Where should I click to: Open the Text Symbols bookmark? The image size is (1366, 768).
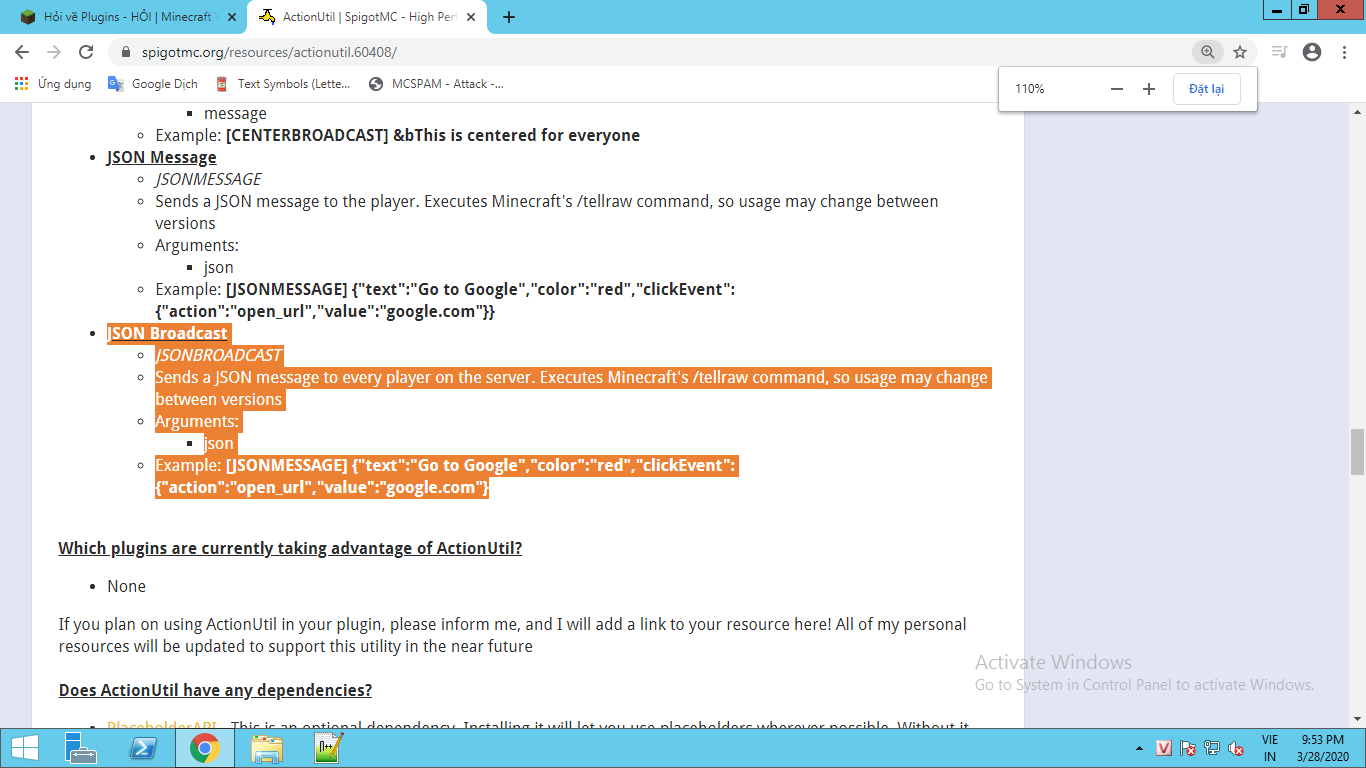pos(283,84)
